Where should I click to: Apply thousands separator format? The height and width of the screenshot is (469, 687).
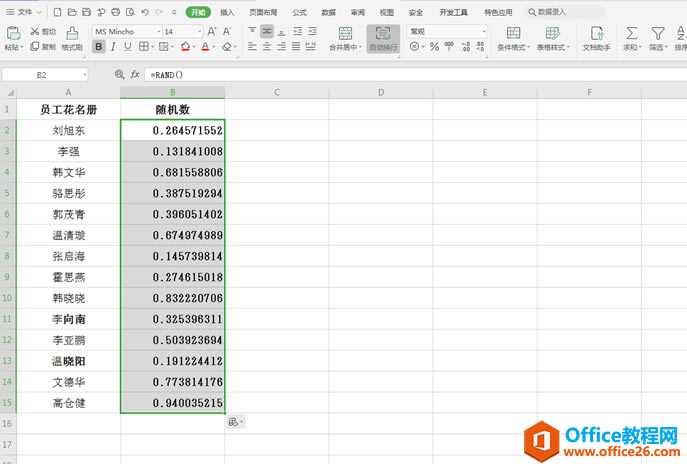tap(449, 46)
